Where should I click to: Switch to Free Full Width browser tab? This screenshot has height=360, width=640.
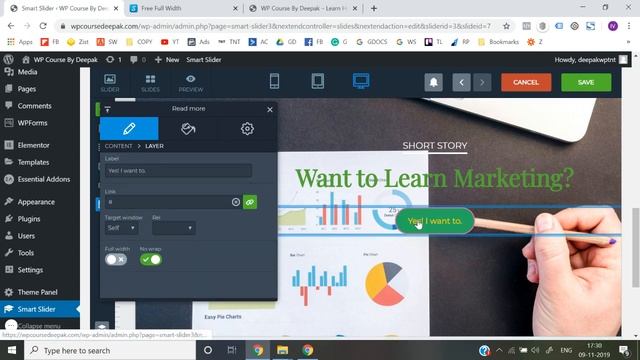[x=184, y=8]
